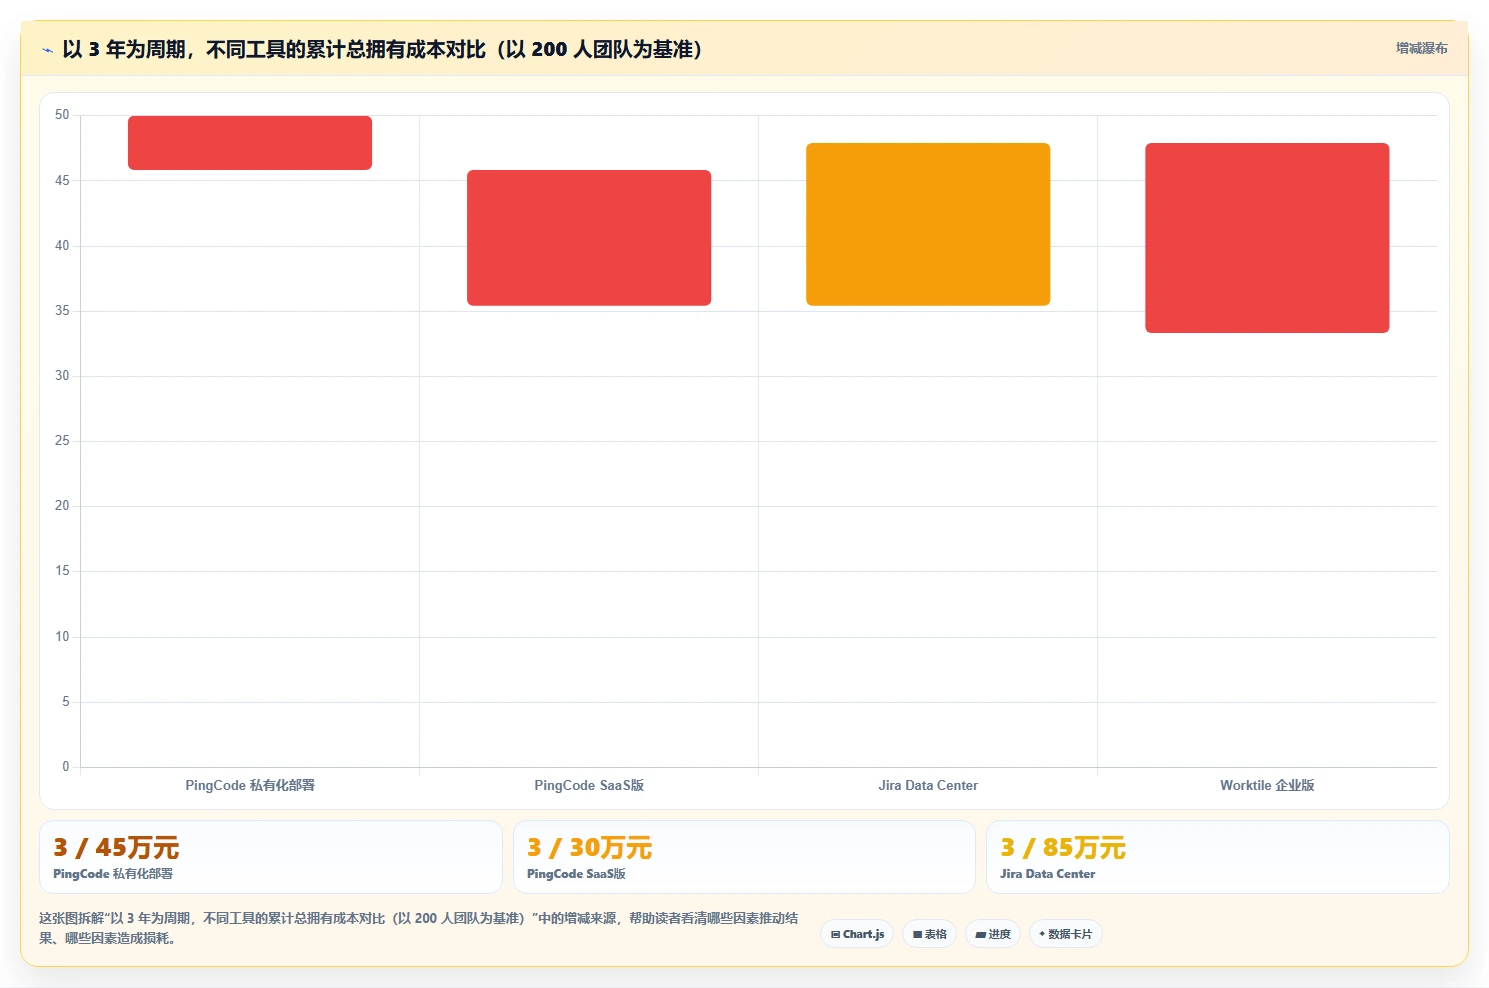Click the y-axis value 40
This screenshot has width=1489, height=988.
point(62,246)
